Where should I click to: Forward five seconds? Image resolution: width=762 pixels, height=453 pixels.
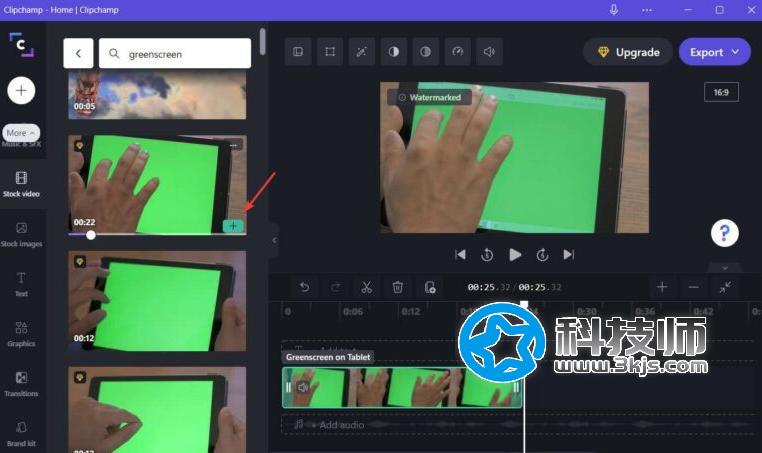[542, 255]
